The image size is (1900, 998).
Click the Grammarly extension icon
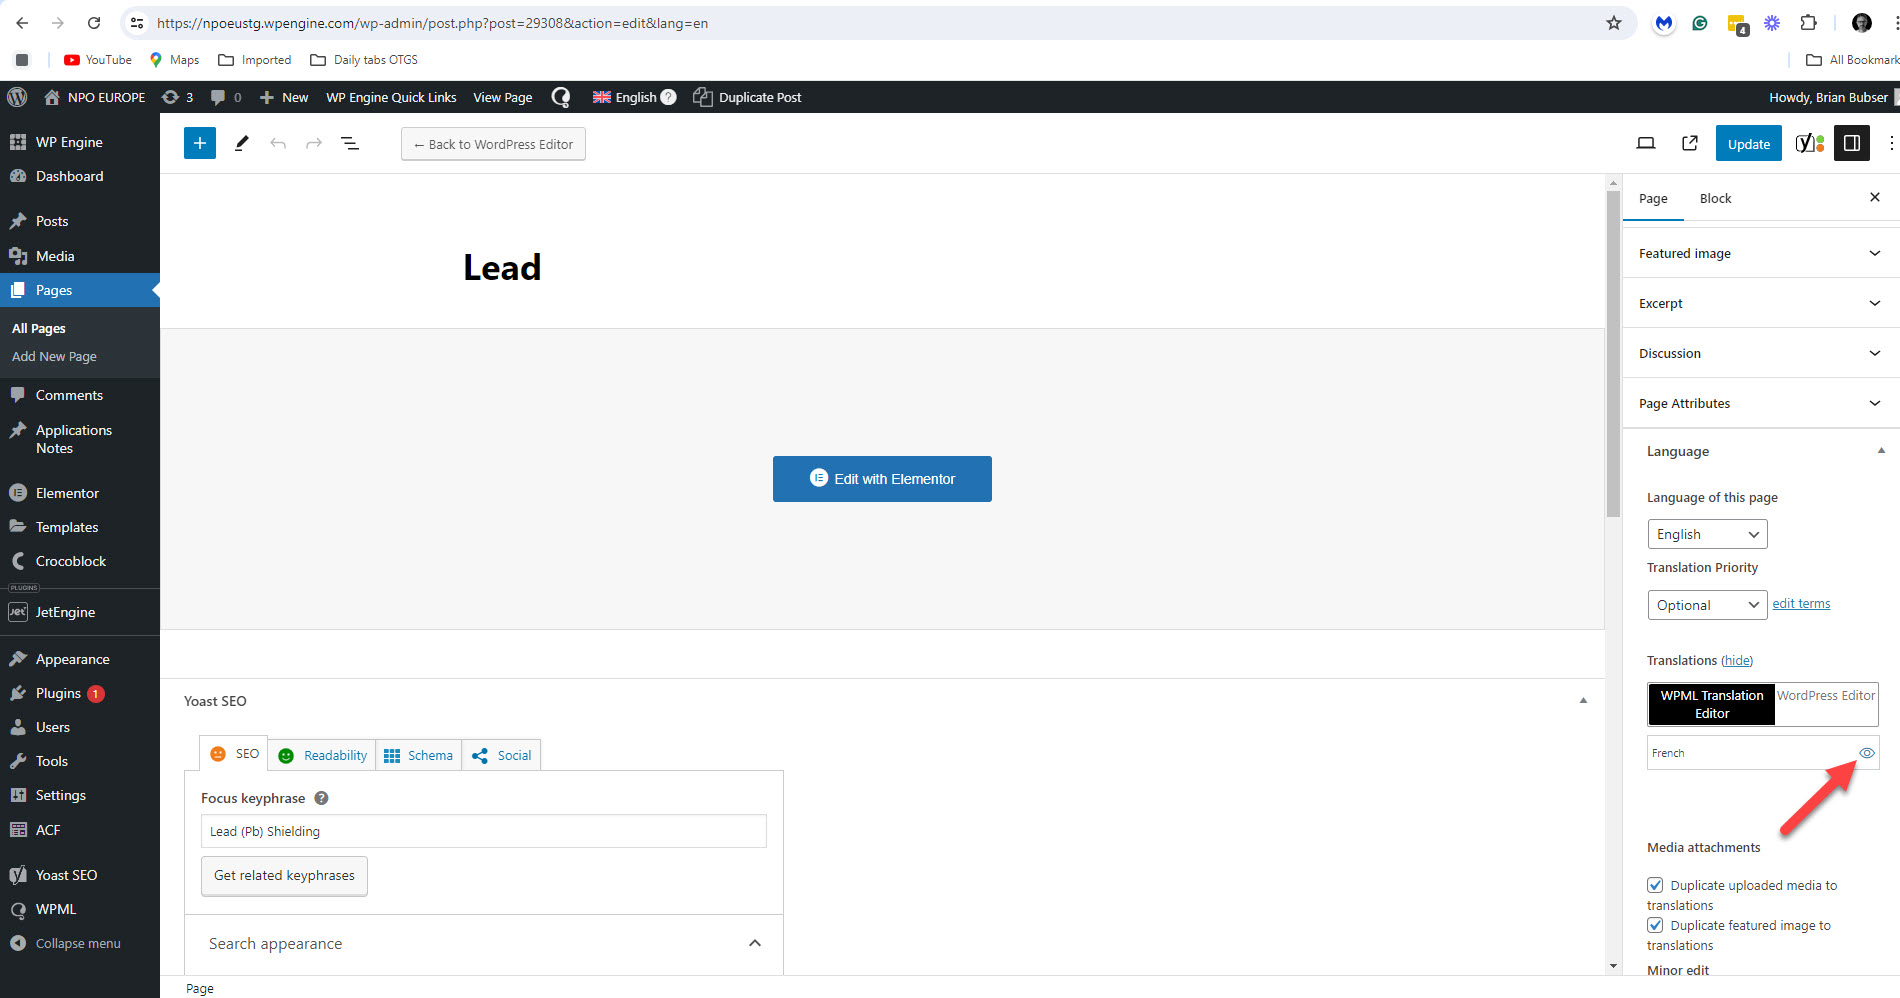pos(1700,23)
